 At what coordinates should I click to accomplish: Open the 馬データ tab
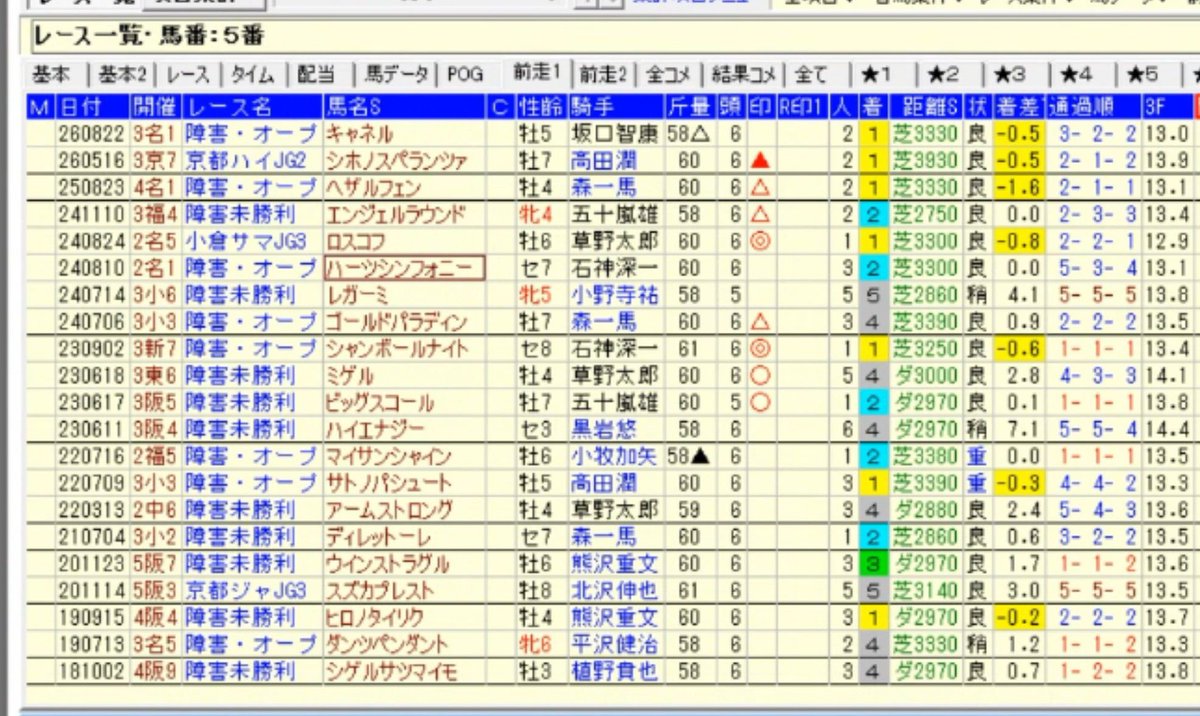click(x=397, y=75)
